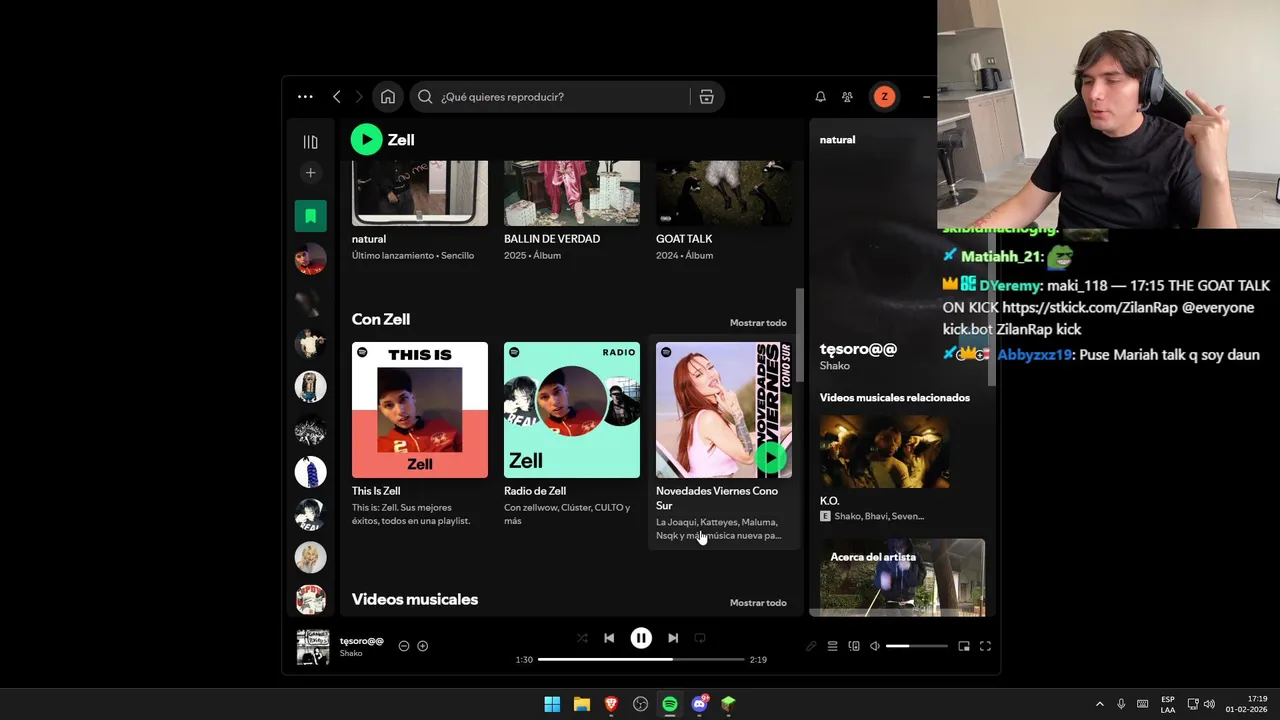Image resolution: width=1280 pixels, height=720 pixels.
Task: Open Brave browser from taskbar
Action: (x=611, y=704)
